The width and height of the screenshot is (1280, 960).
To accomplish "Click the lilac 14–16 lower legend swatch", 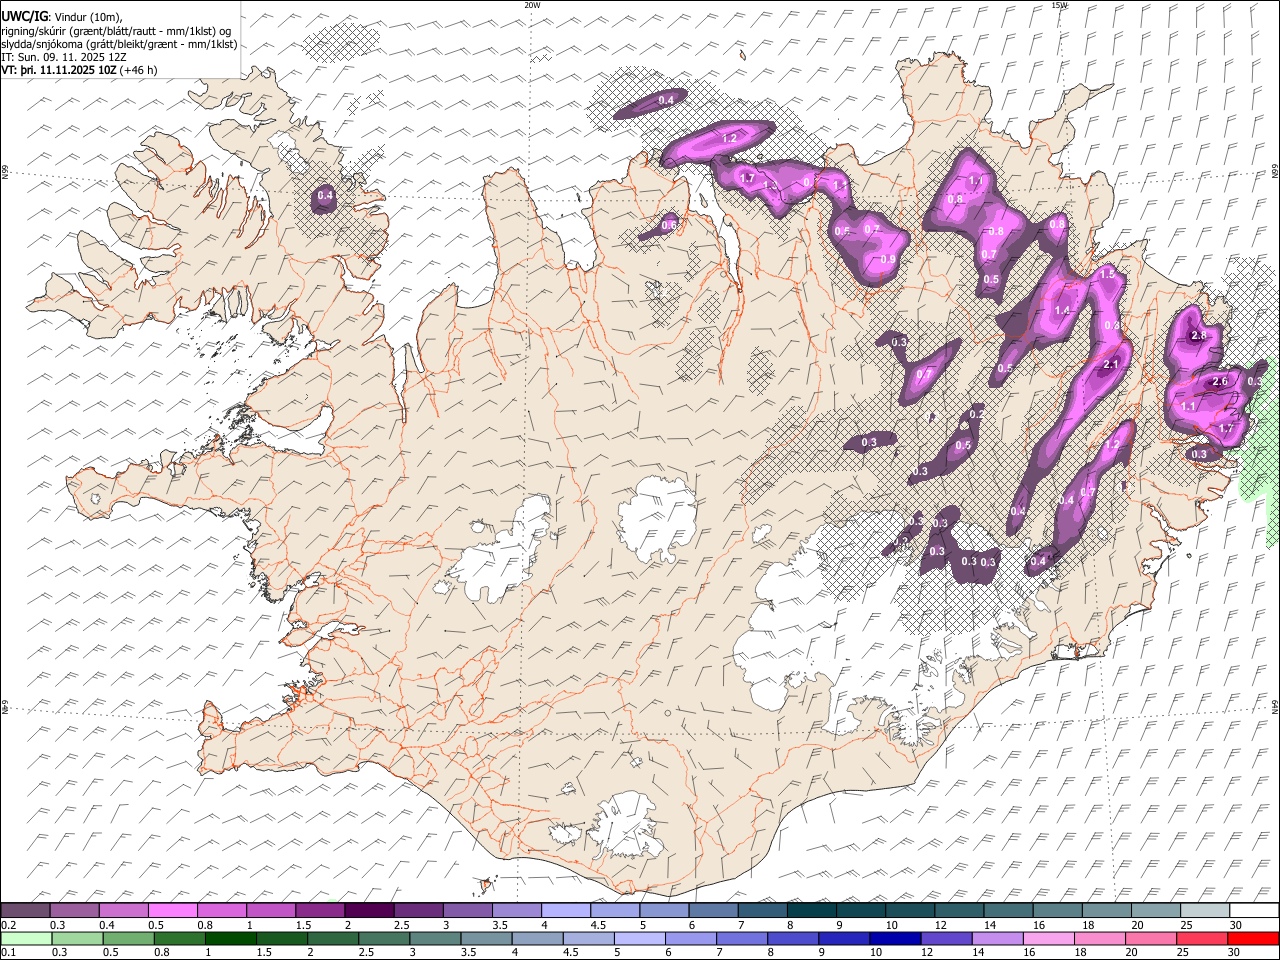I will [x=998, y=938].
